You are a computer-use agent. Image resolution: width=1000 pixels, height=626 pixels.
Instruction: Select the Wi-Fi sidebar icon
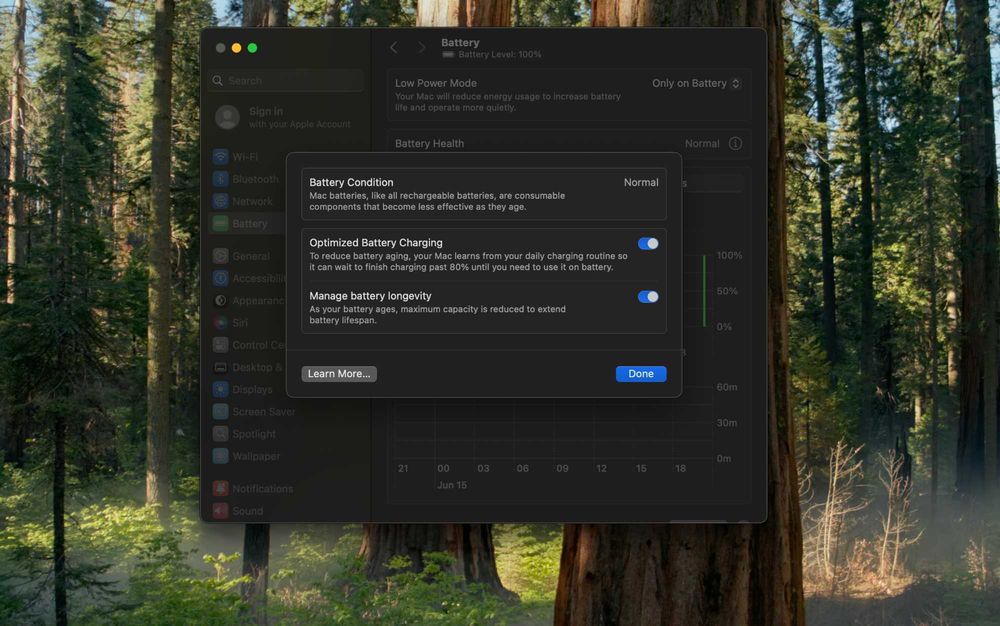221,157
